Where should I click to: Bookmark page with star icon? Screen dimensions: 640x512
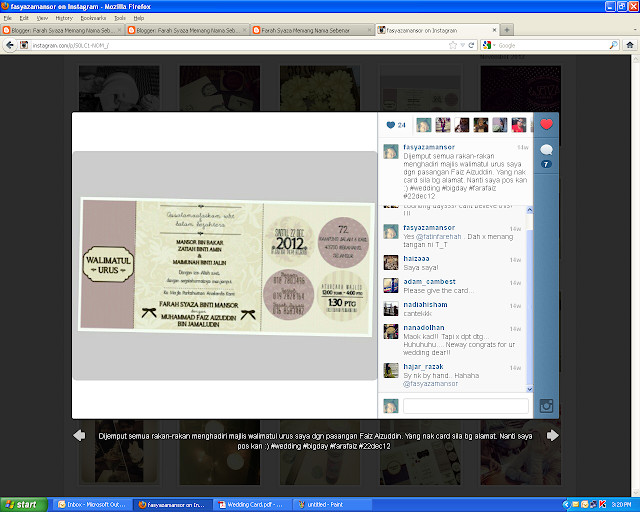tap(453, 45)
